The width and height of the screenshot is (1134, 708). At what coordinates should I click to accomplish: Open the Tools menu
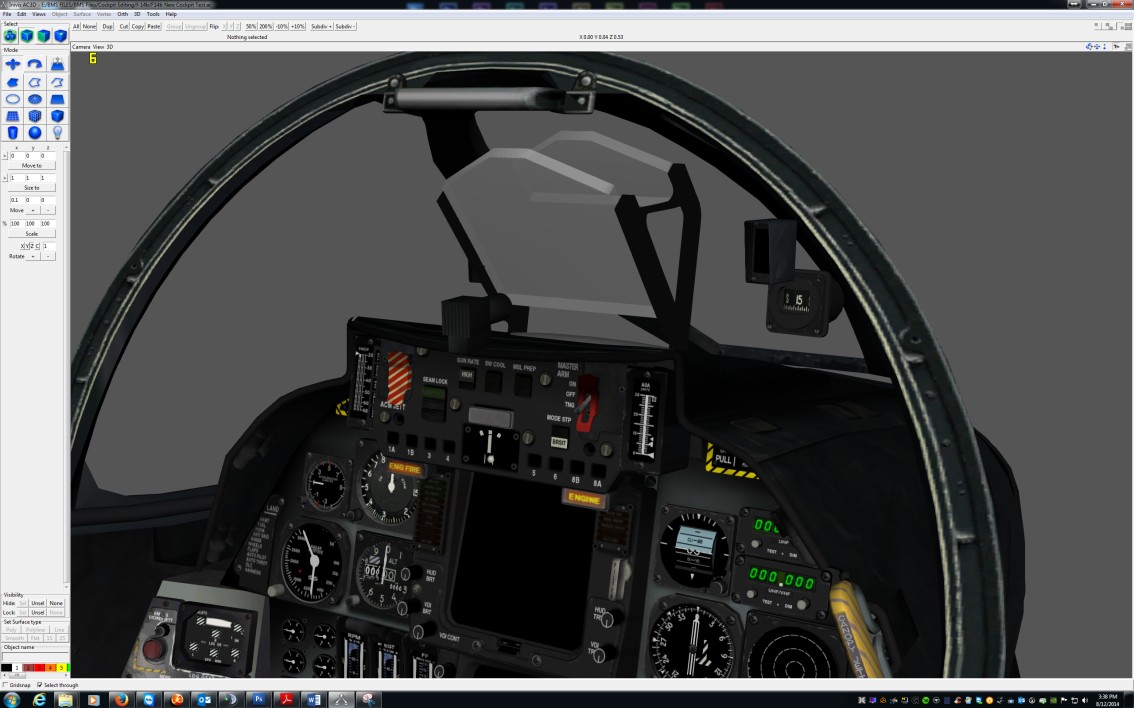(x=153, y=14)
